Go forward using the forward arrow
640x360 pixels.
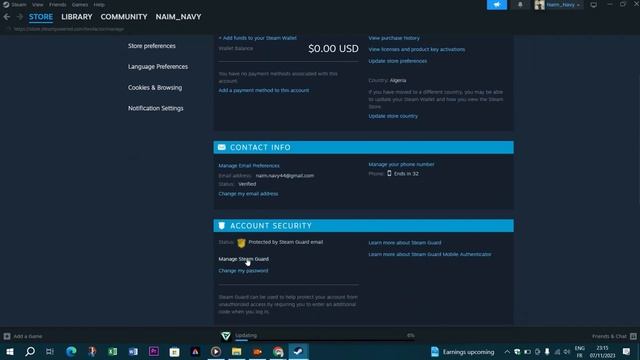point(19,17)
